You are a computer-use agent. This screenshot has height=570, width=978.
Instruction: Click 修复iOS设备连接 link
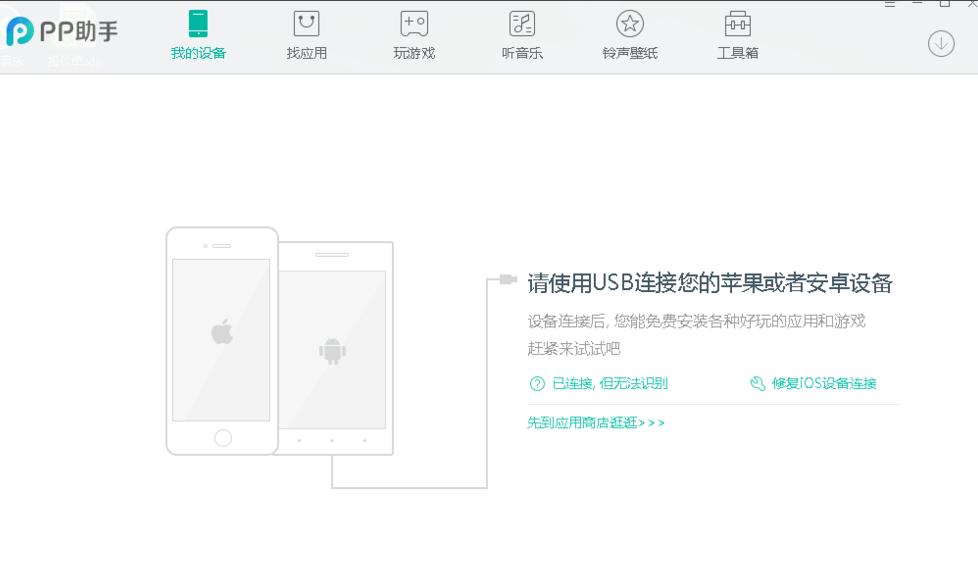(x=824, y=383)
